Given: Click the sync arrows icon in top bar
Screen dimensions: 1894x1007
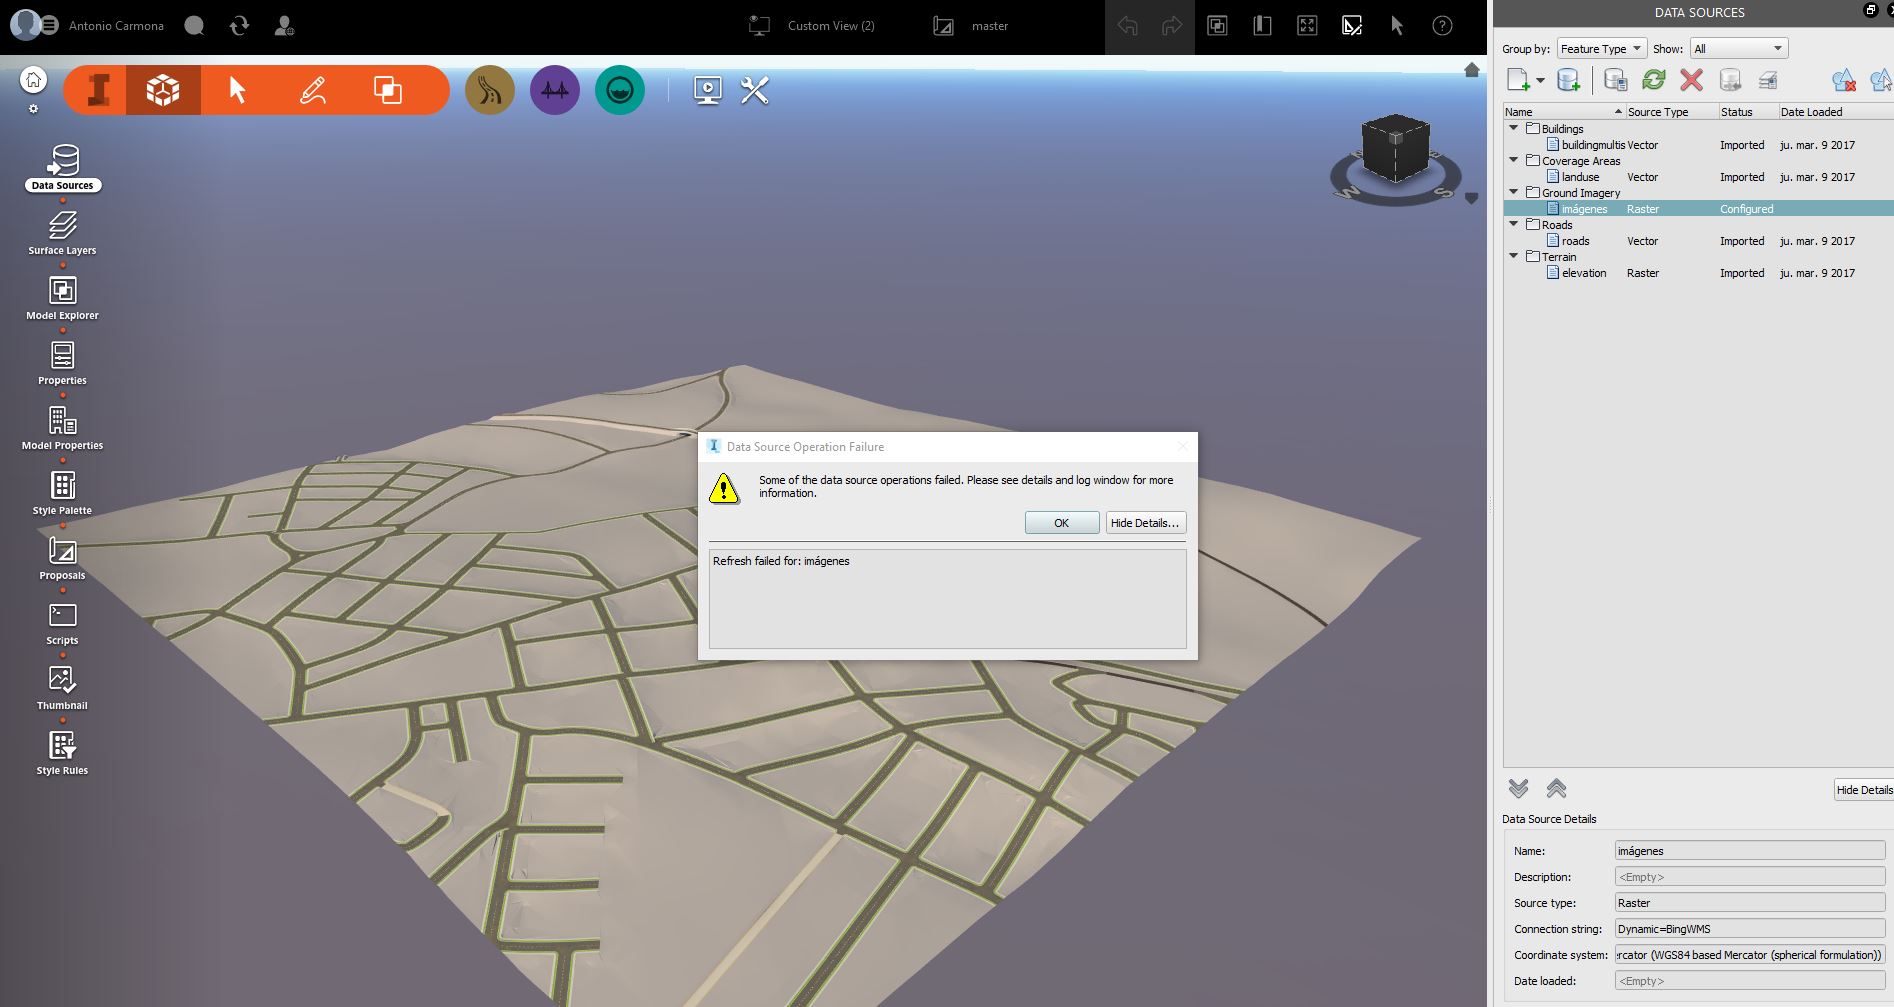Looking at the screenshot, I should [x=239, y=26].
